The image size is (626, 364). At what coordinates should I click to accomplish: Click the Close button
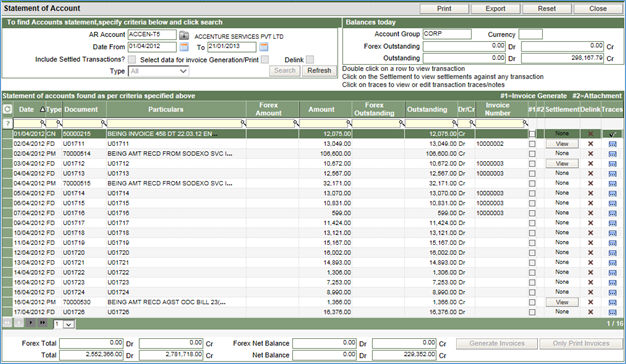[x=598, y=8]
